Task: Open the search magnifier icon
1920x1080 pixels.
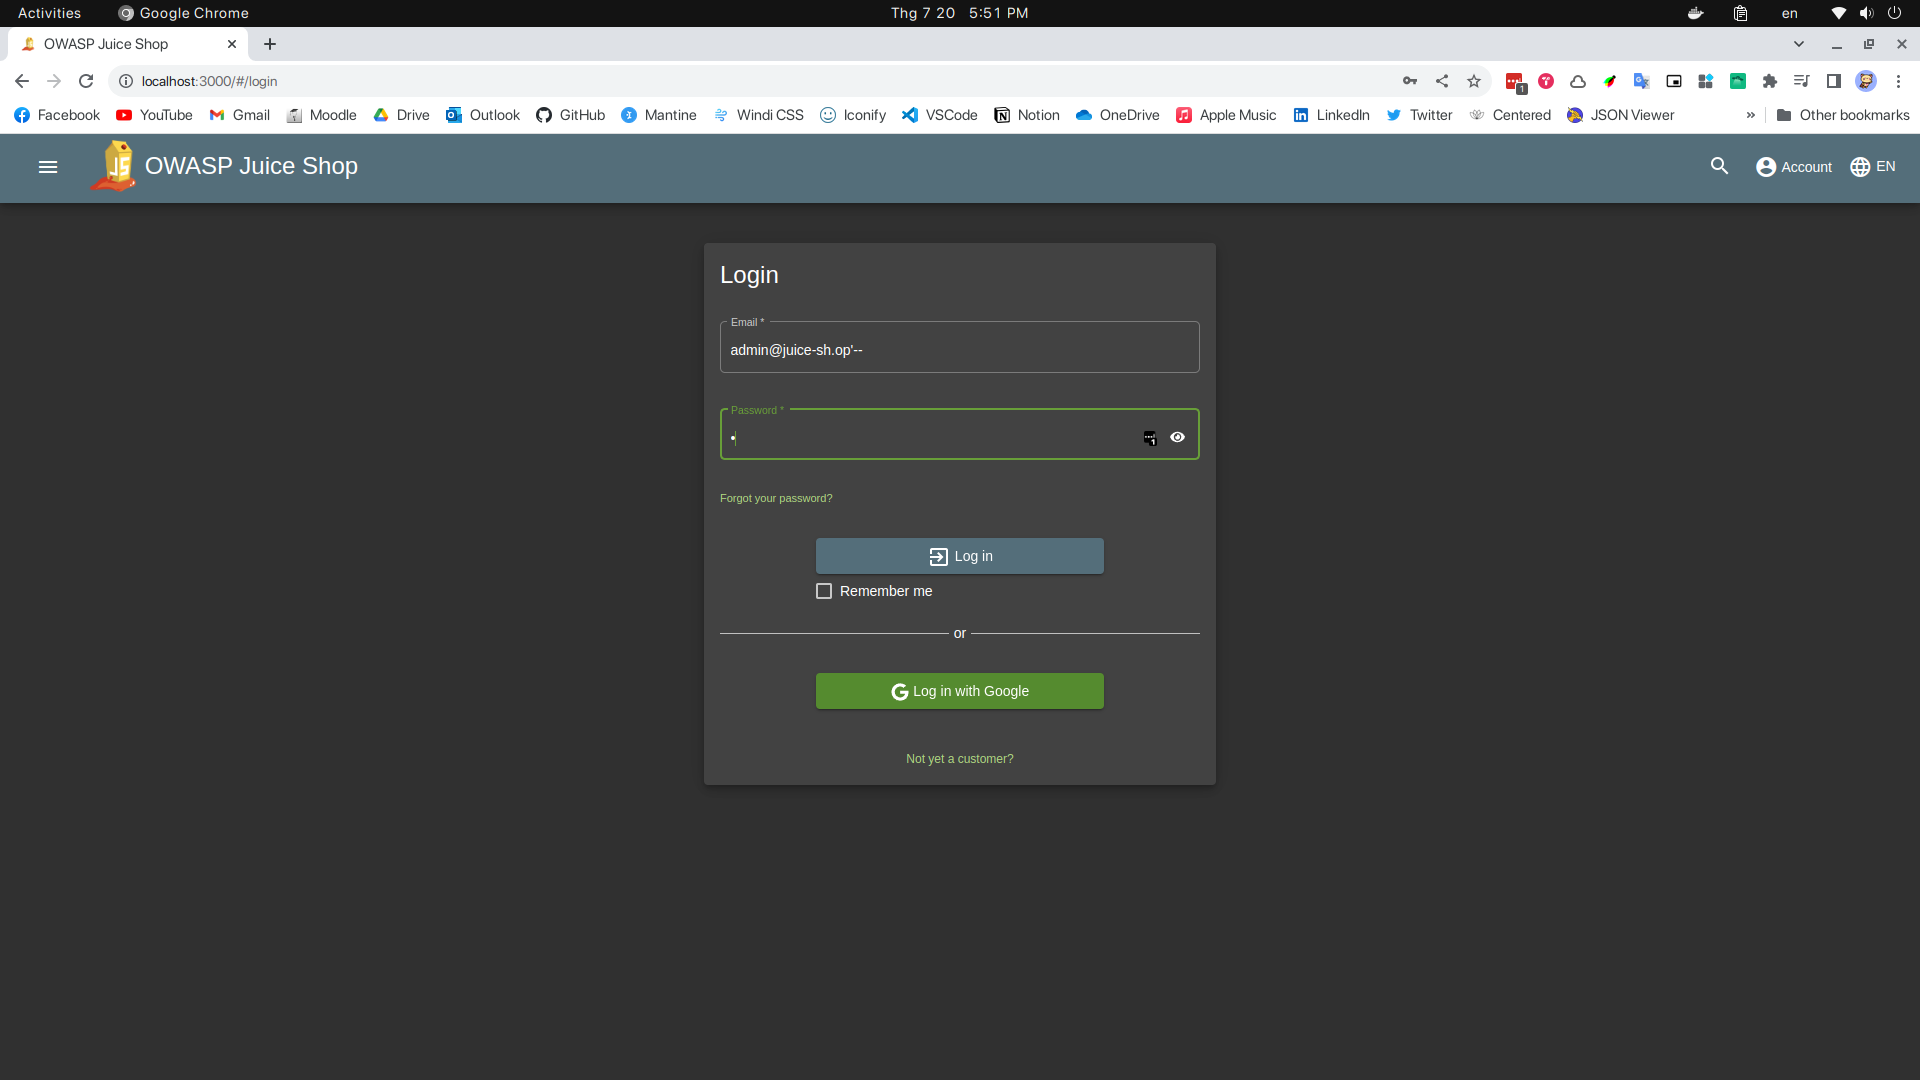Action: click(1719, 166)
